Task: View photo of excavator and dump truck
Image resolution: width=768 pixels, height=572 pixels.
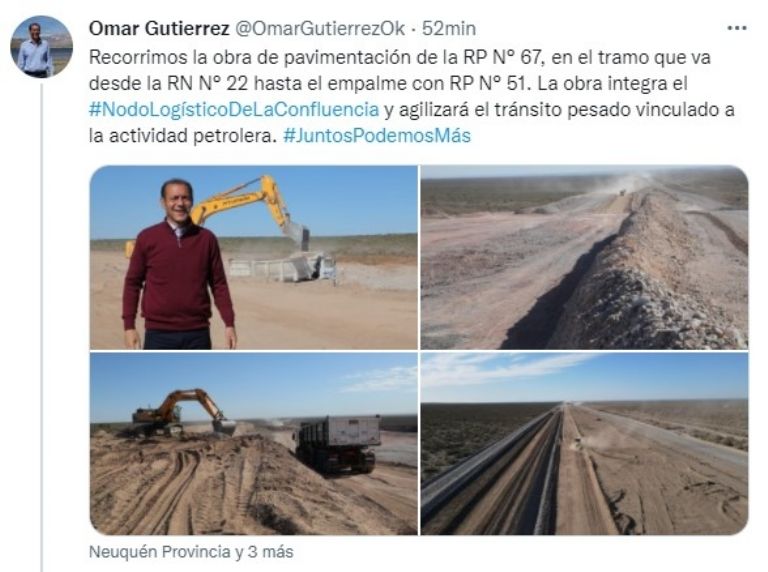Action: click(x=254, y=444)
